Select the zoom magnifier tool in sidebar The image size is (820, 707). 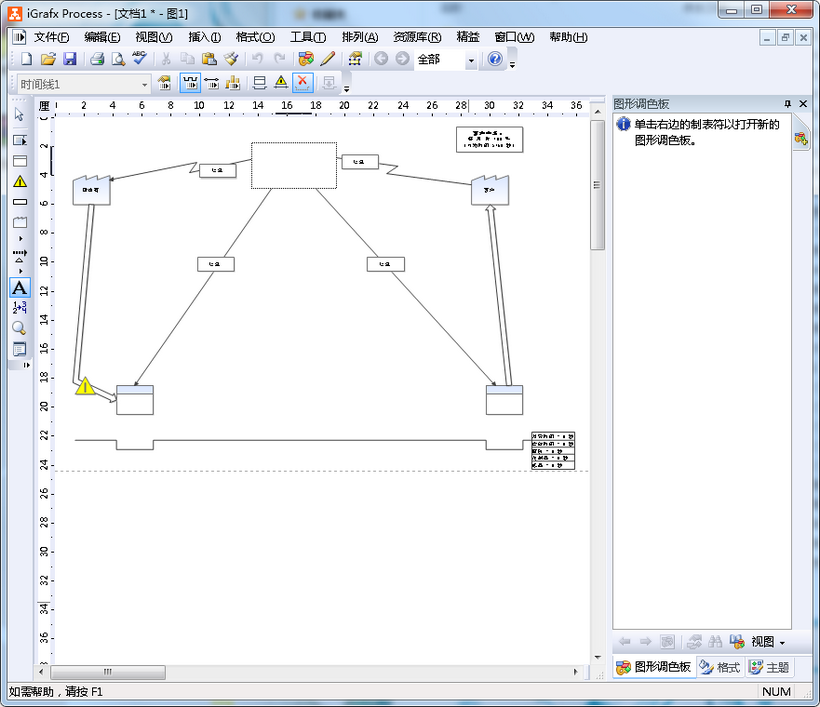coord(19,328)
